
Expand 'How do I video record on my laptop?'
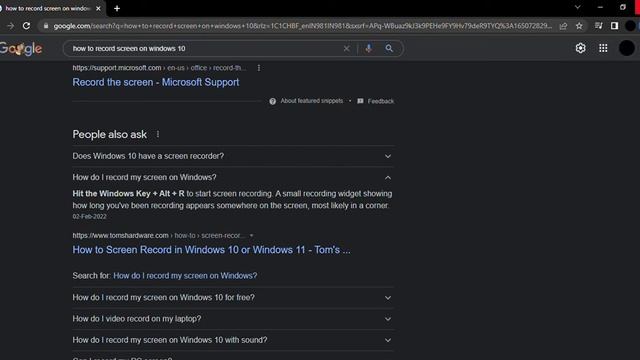pyautogui.click(x=233, y=319)
